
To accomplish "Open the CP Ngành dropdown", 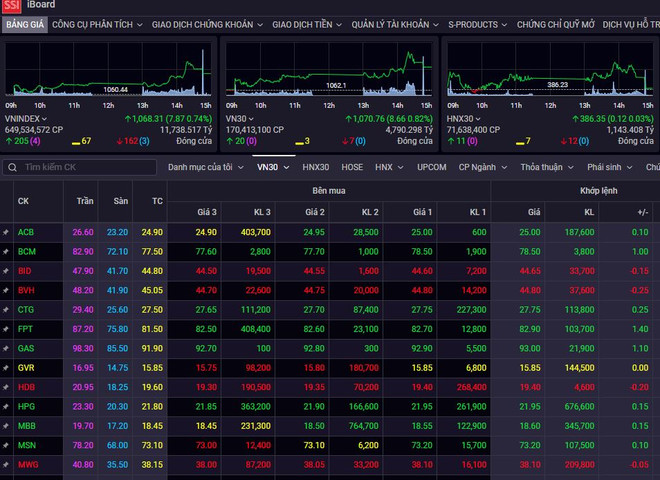I will pos(482,167).
